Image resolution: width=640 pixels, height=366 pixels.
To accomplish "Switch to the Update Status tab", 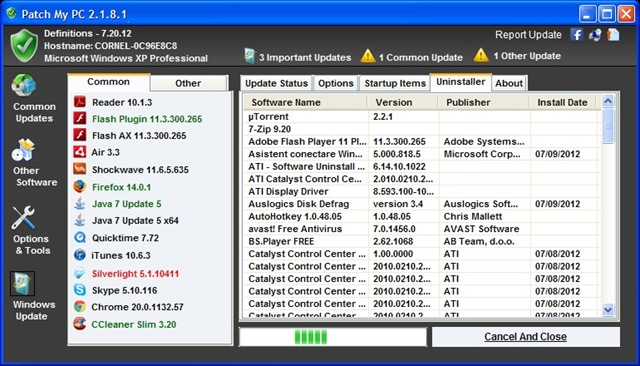I will click(276, 83).
